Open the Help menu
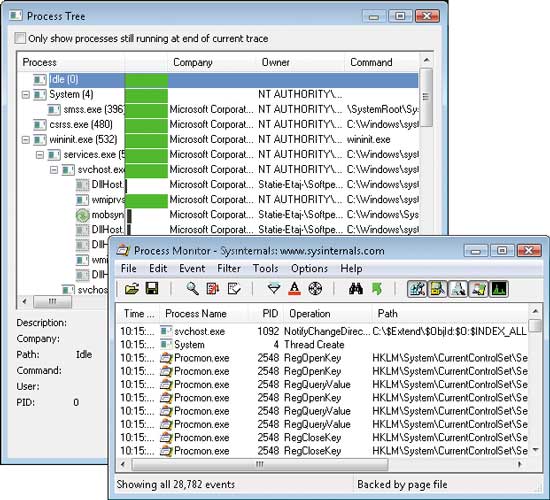Image resolution: width=550 pixels, height=500 pixels. [x=351, y=268]
